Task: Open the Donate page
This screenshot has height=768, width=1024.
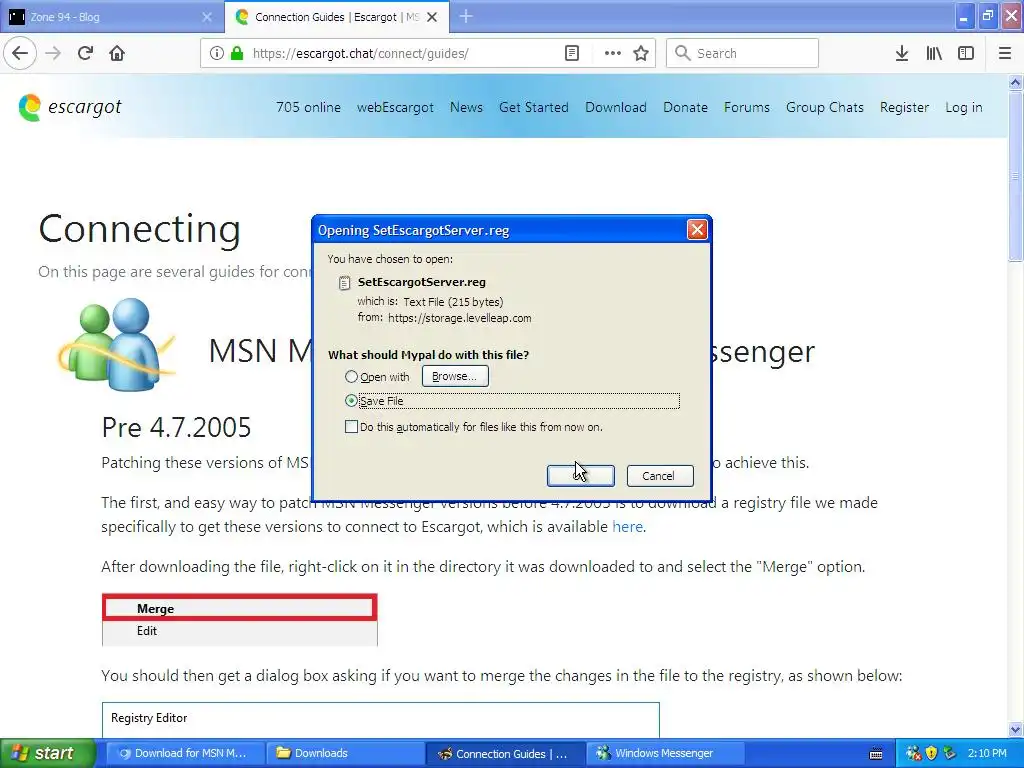Action: tap(685, 107)
